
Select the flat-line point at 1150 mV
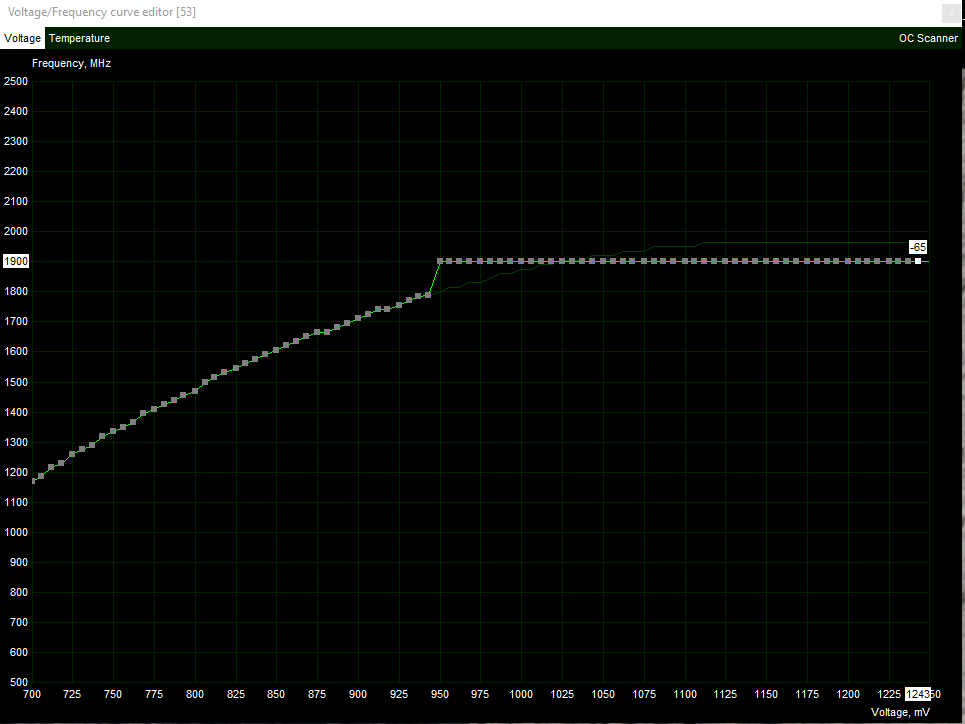point(766,261)
